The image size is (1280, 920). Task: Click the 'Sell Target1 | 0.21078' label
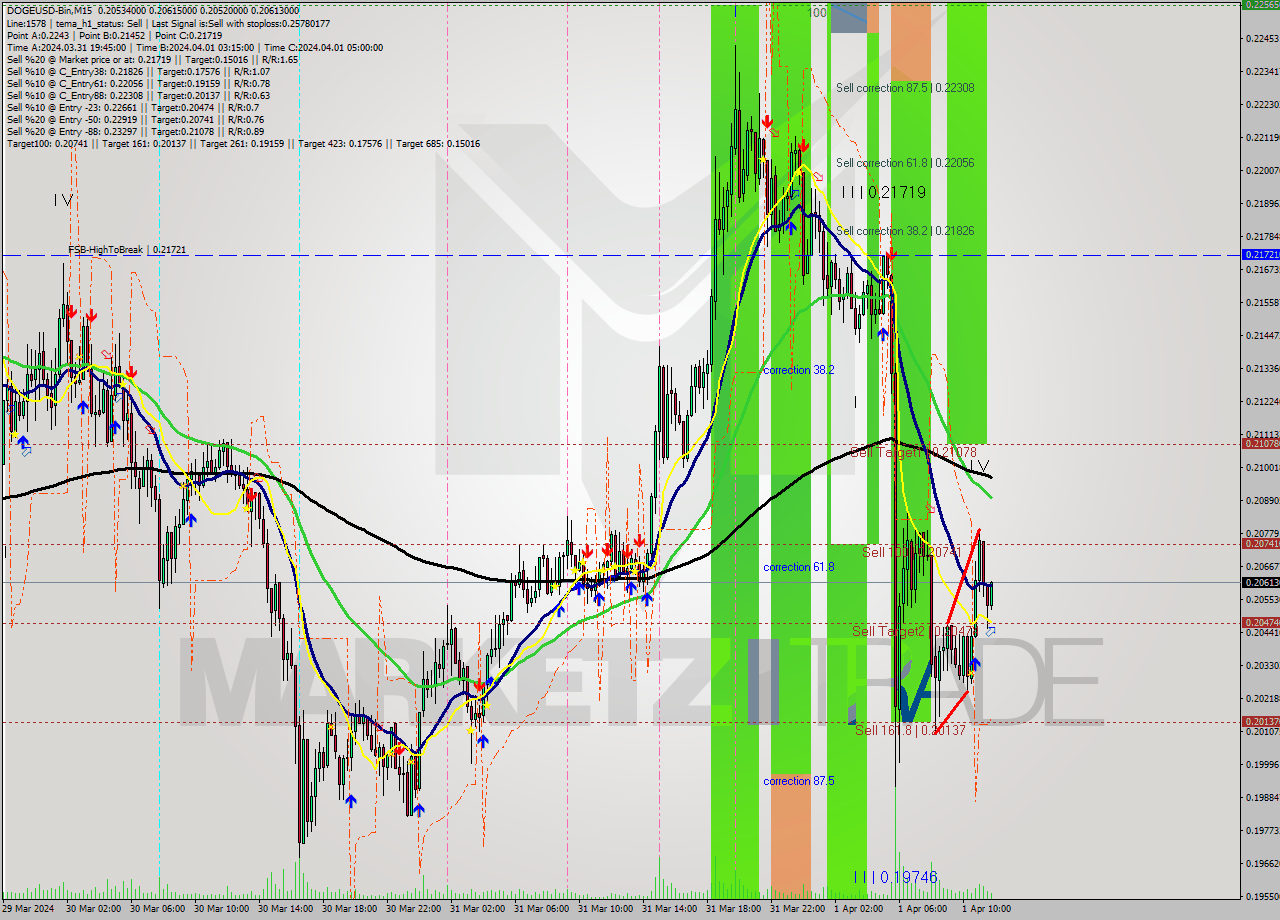913,452
